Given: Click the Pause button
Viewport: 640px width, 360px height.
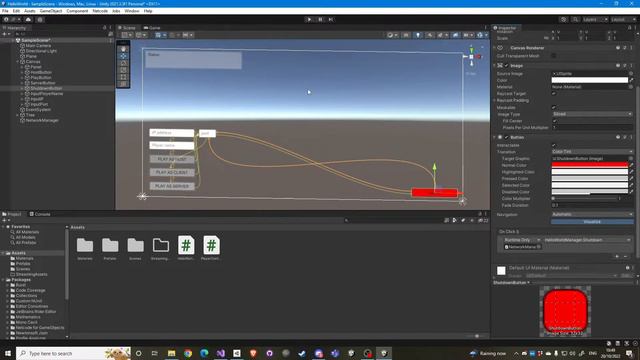Looking at the screenshot, I should tap(320, 19).
